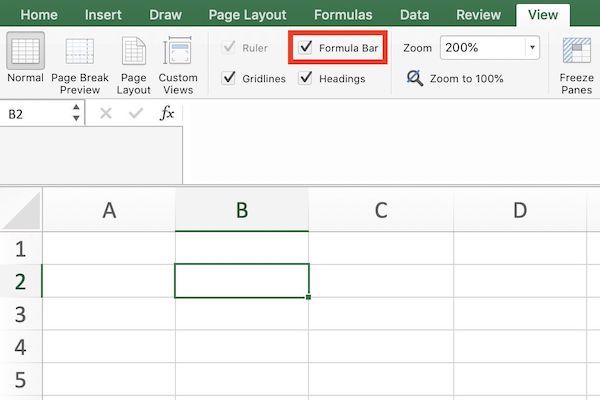Screen dimensions: 600x400
Task: Switch to Page Layout view
Action: click(134, 65)
